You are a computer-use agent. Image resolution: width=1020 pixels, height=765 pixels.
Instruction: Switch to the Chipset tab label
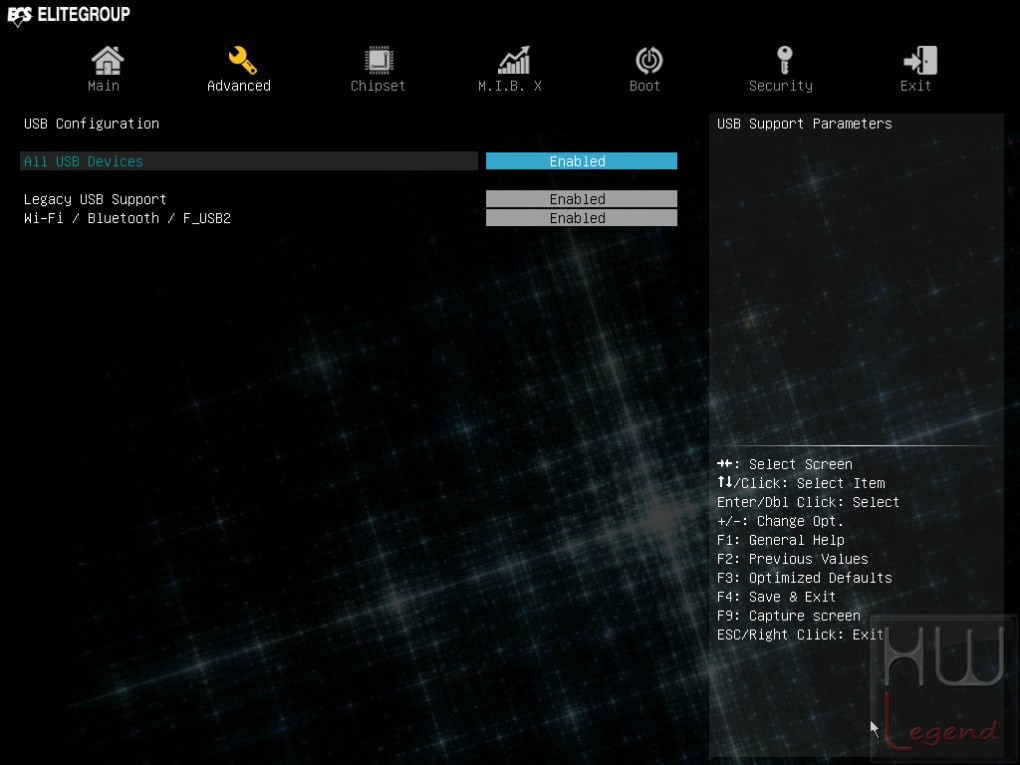[x=378, y=86]
